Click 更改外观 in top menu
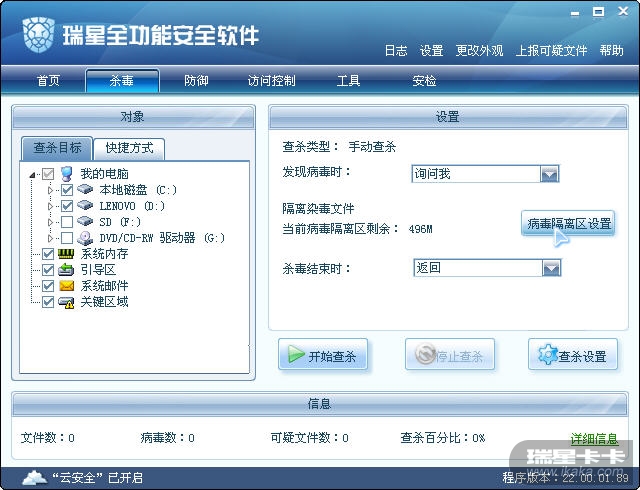Screen dimensions: 640x490 [x=479, y=50]
